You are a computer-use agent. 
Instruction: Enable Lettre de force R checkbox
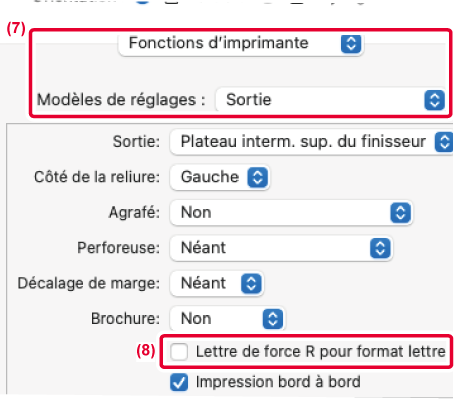click(x=179, y=352)
